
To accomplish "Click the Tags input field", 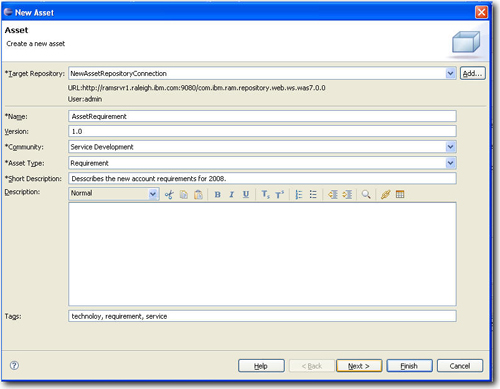I will pyautogui.click(x=262, y=316).
